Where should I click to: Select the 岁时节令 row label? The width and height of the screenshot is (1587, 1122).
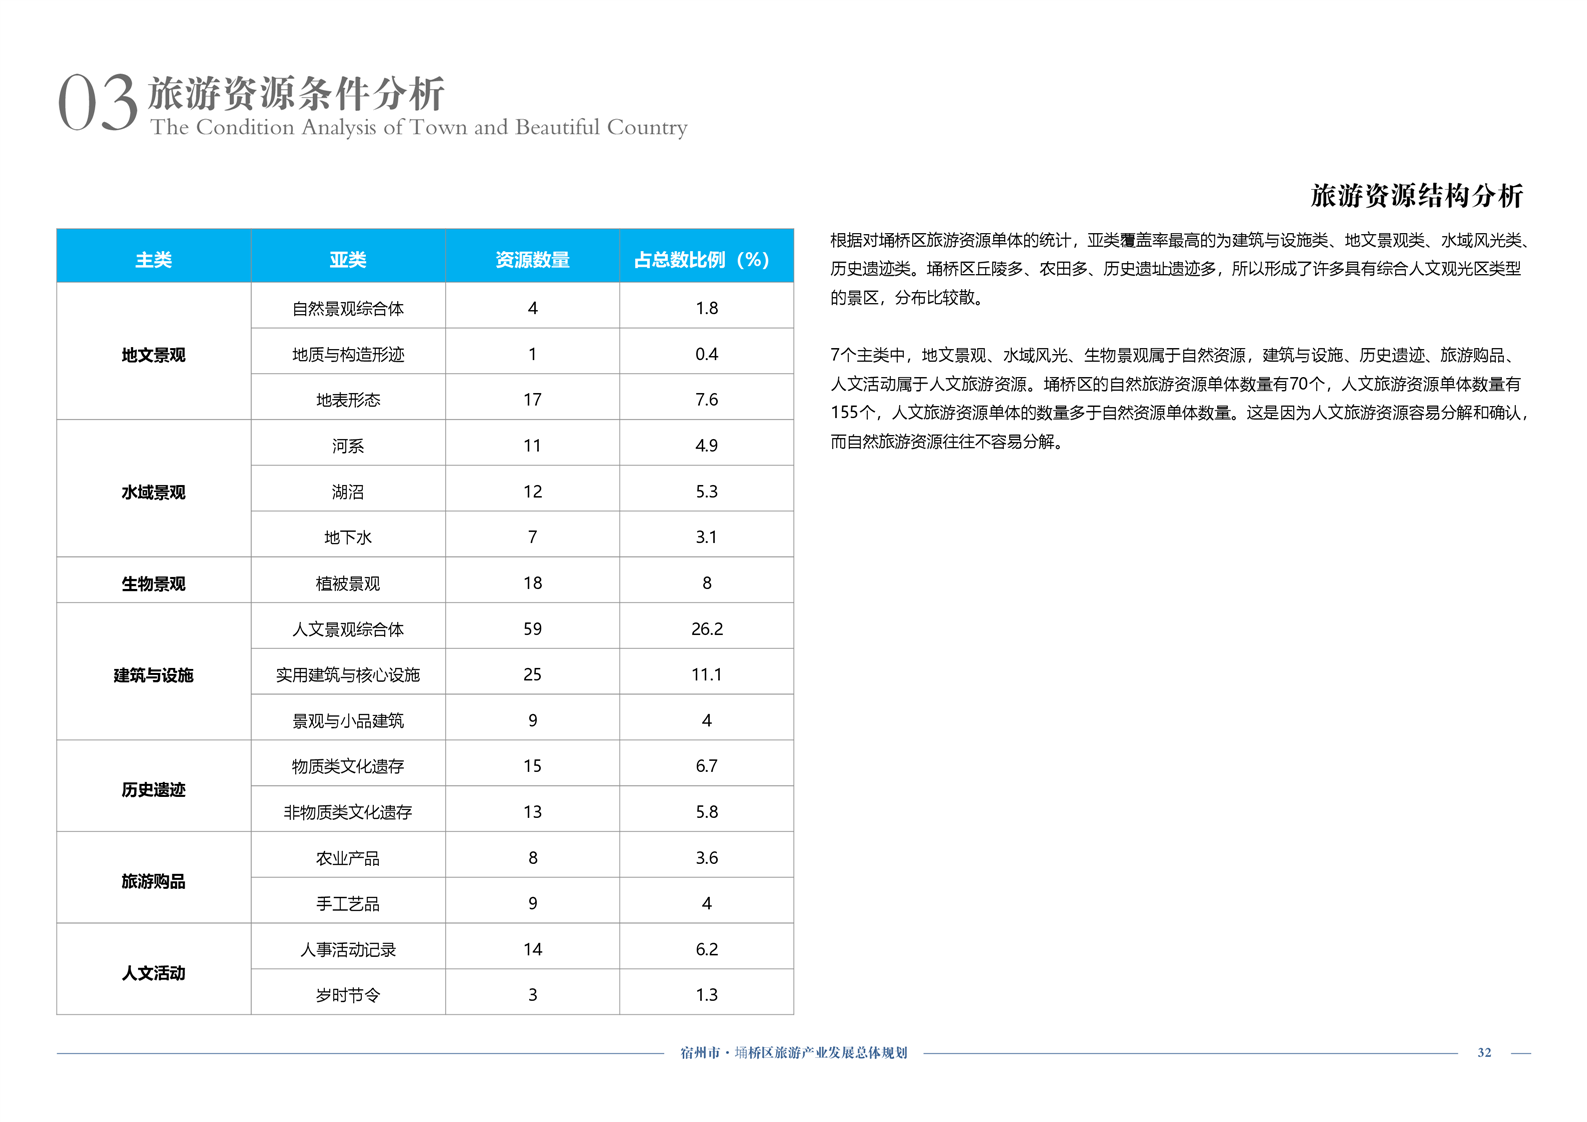(x=347, y=995)
